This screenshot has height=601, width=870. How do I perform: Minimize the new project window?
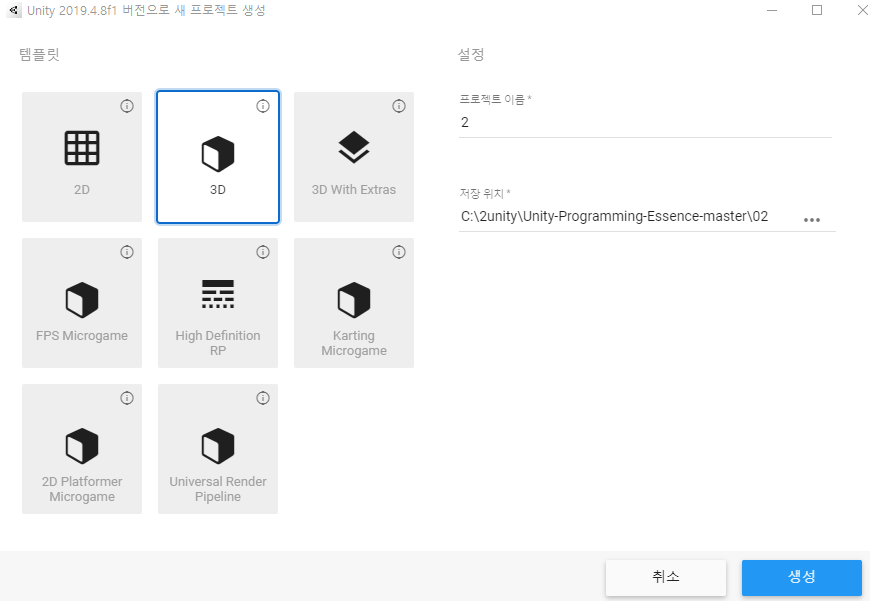(772, 10)
